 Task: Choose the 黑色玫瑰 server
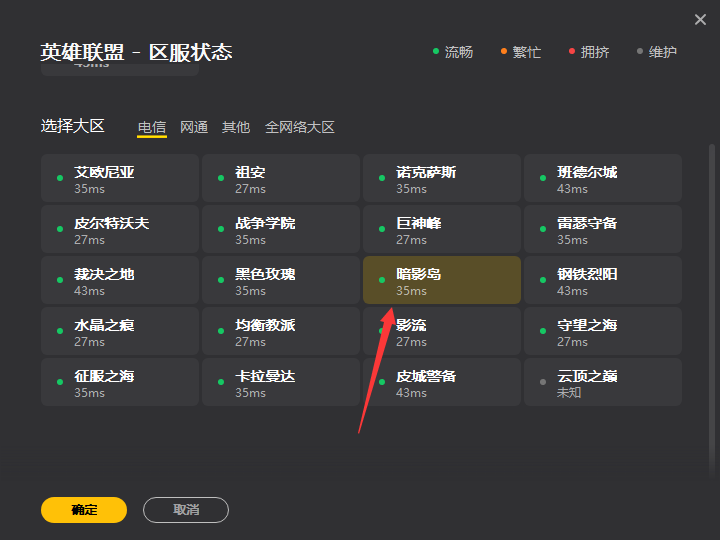click(281, 280)
